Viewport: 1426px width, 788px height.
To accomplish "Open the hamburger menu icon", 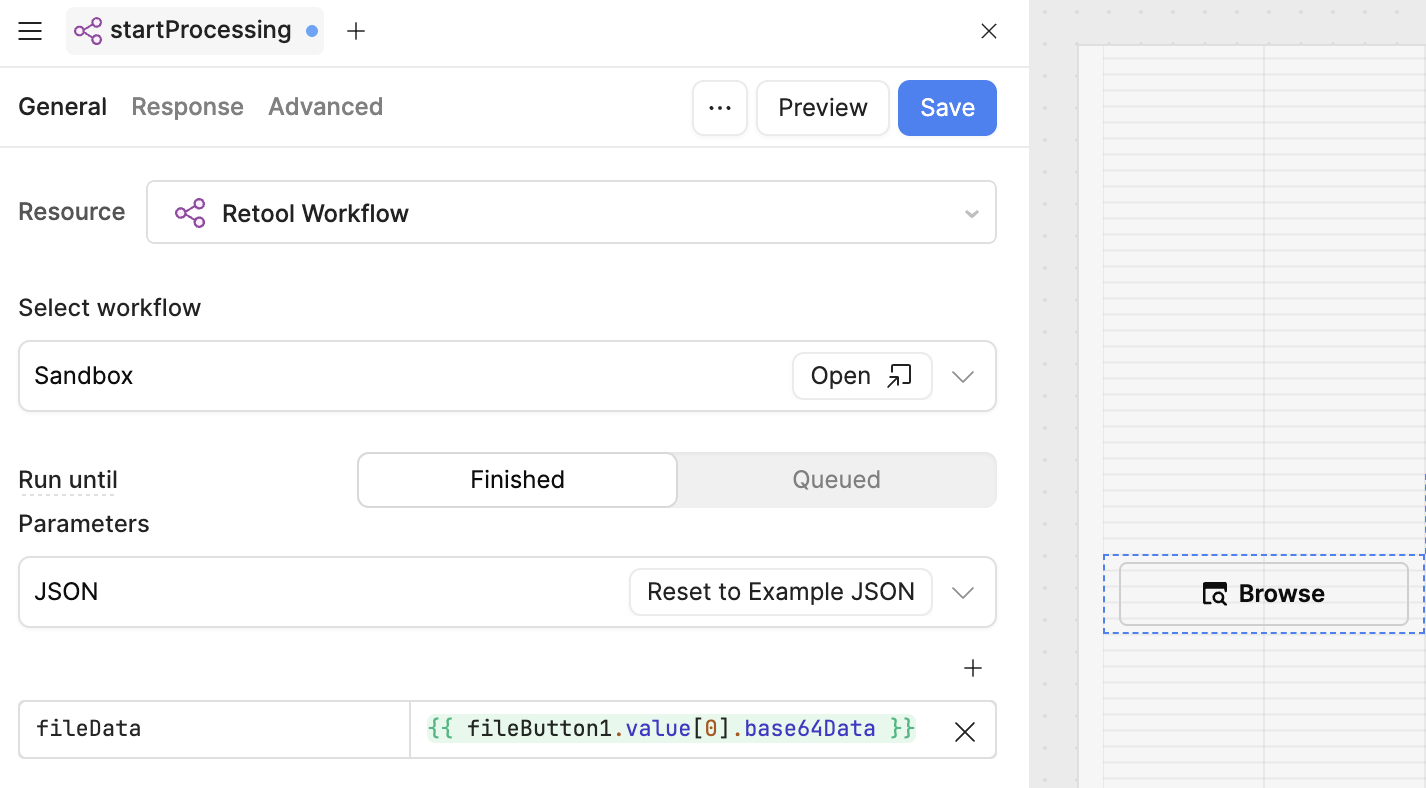I will click(x=30, y=31).
